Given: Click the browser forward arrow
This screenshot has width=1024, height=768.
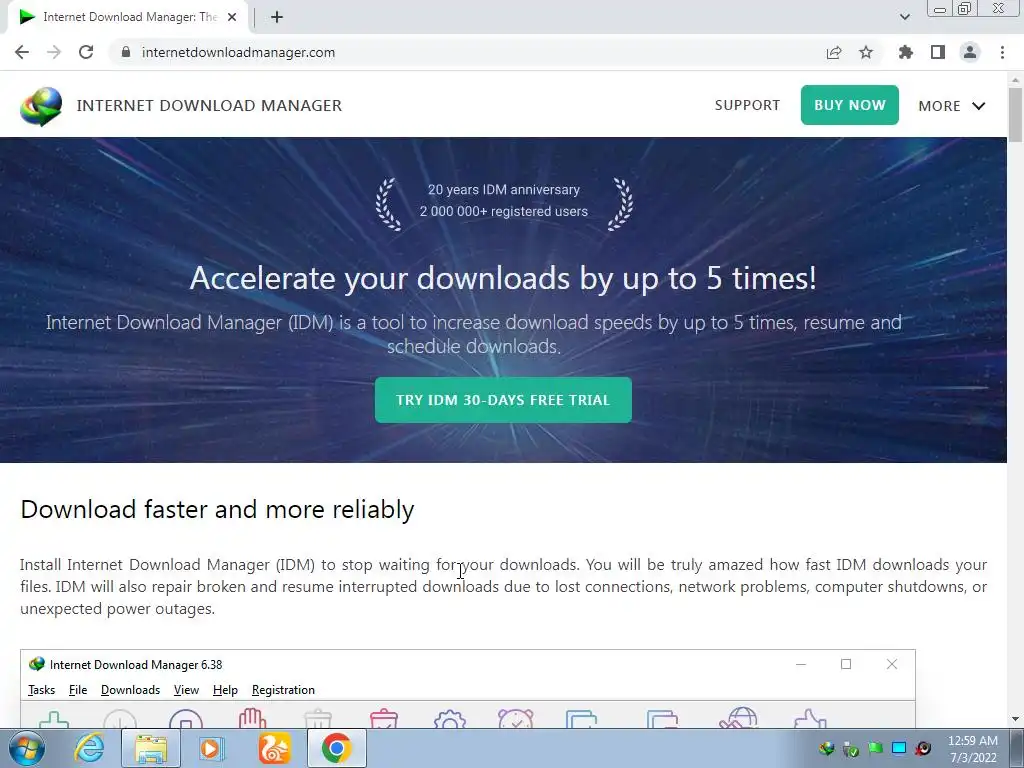Looking at the screenshot, I should [54, 52].
